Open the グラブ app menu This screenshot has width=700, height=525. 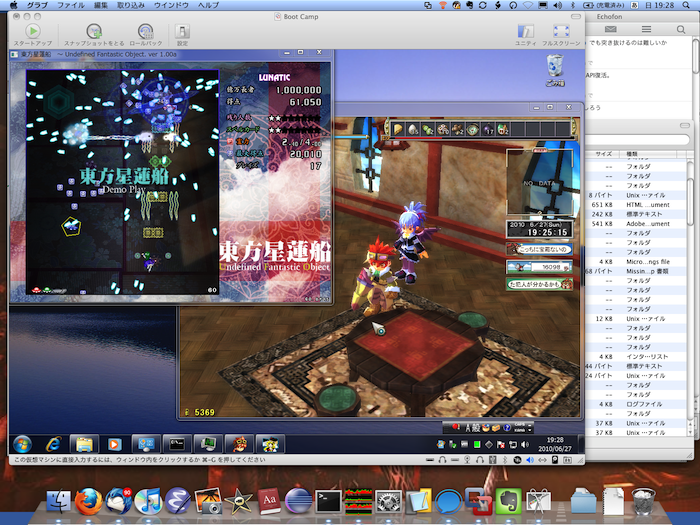tap(37, 5)
